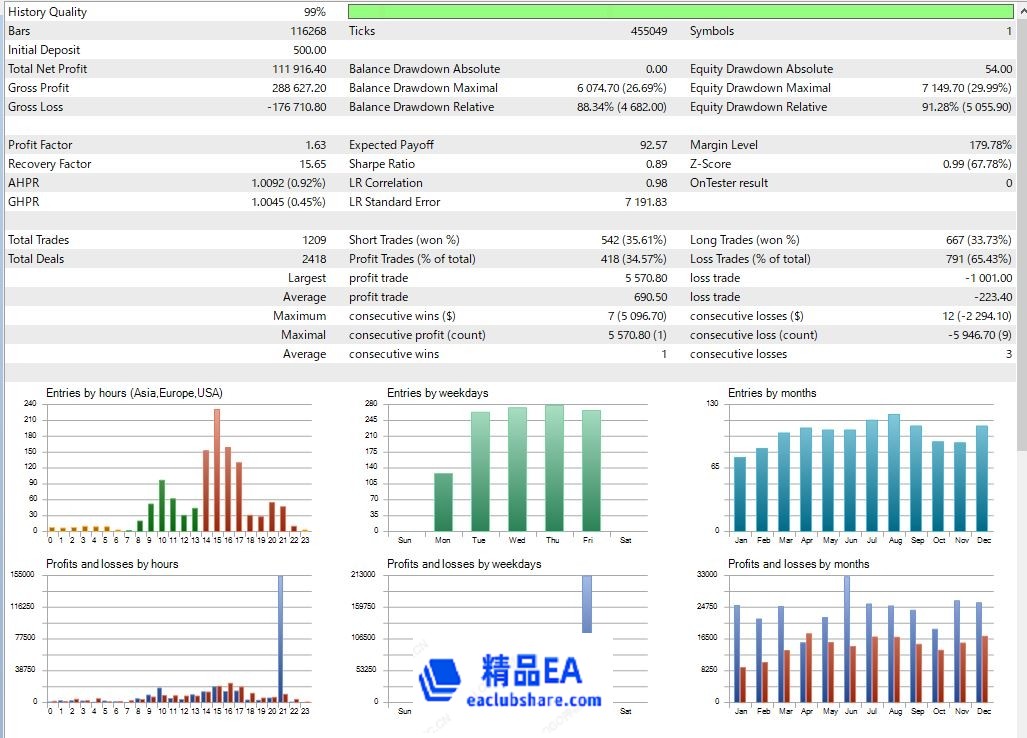Click the average loss trade value "-223.40"

coord(993,297)
